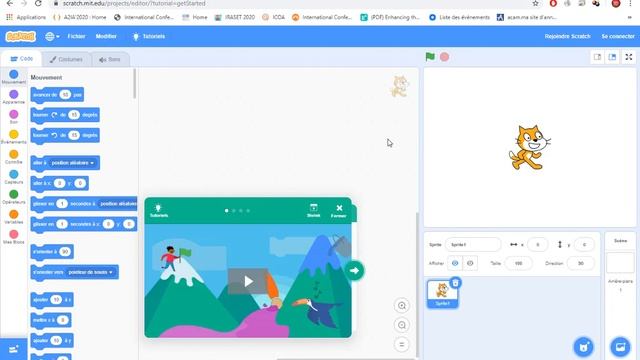Edit the sprite y position field
Image resolution: width=640 pixels, height=360 pixels.
click(x=584, y=244)
